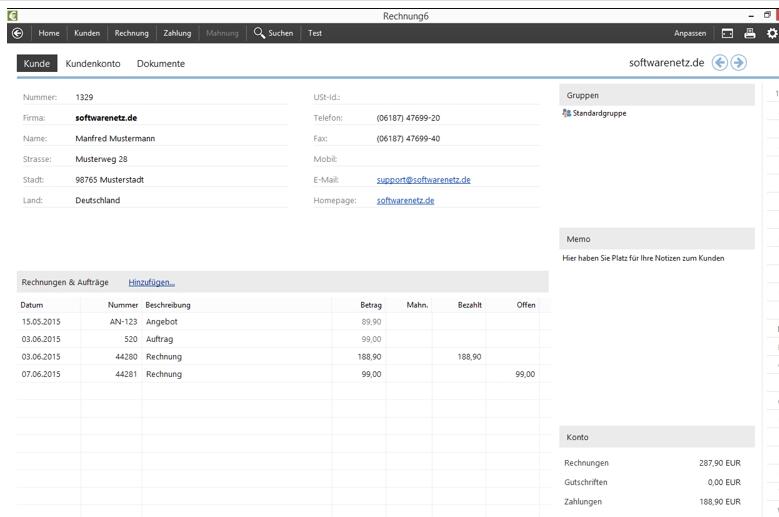Go to next customer arrow
The width and height of the screenshot is (779, 517).
coord(739,63)
